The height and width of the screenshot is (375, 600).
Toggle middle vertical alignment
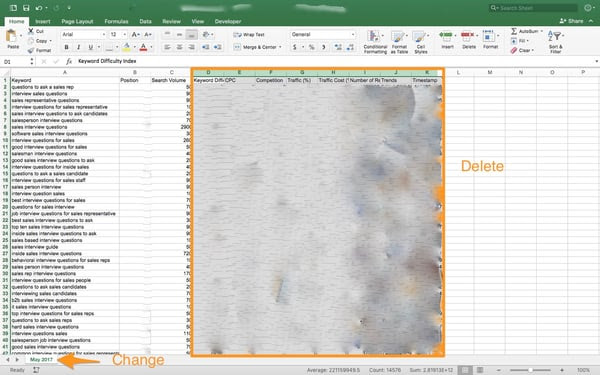tap(179, 34)
